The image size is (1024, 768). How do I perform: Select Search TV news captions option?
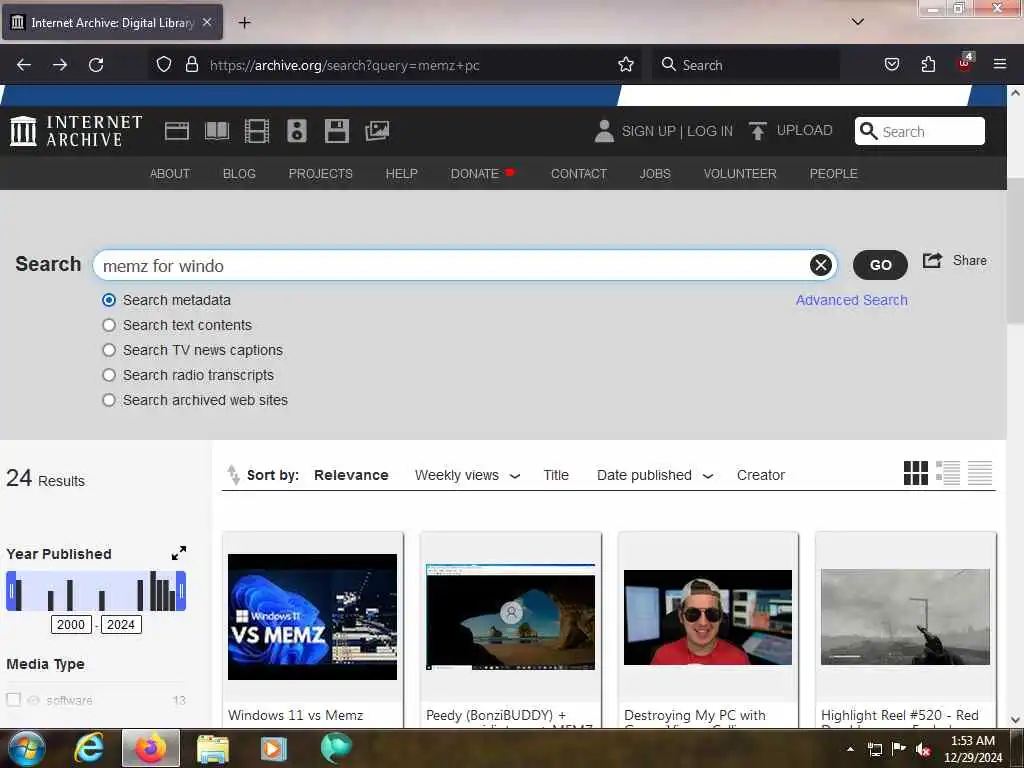coord(109,350)
